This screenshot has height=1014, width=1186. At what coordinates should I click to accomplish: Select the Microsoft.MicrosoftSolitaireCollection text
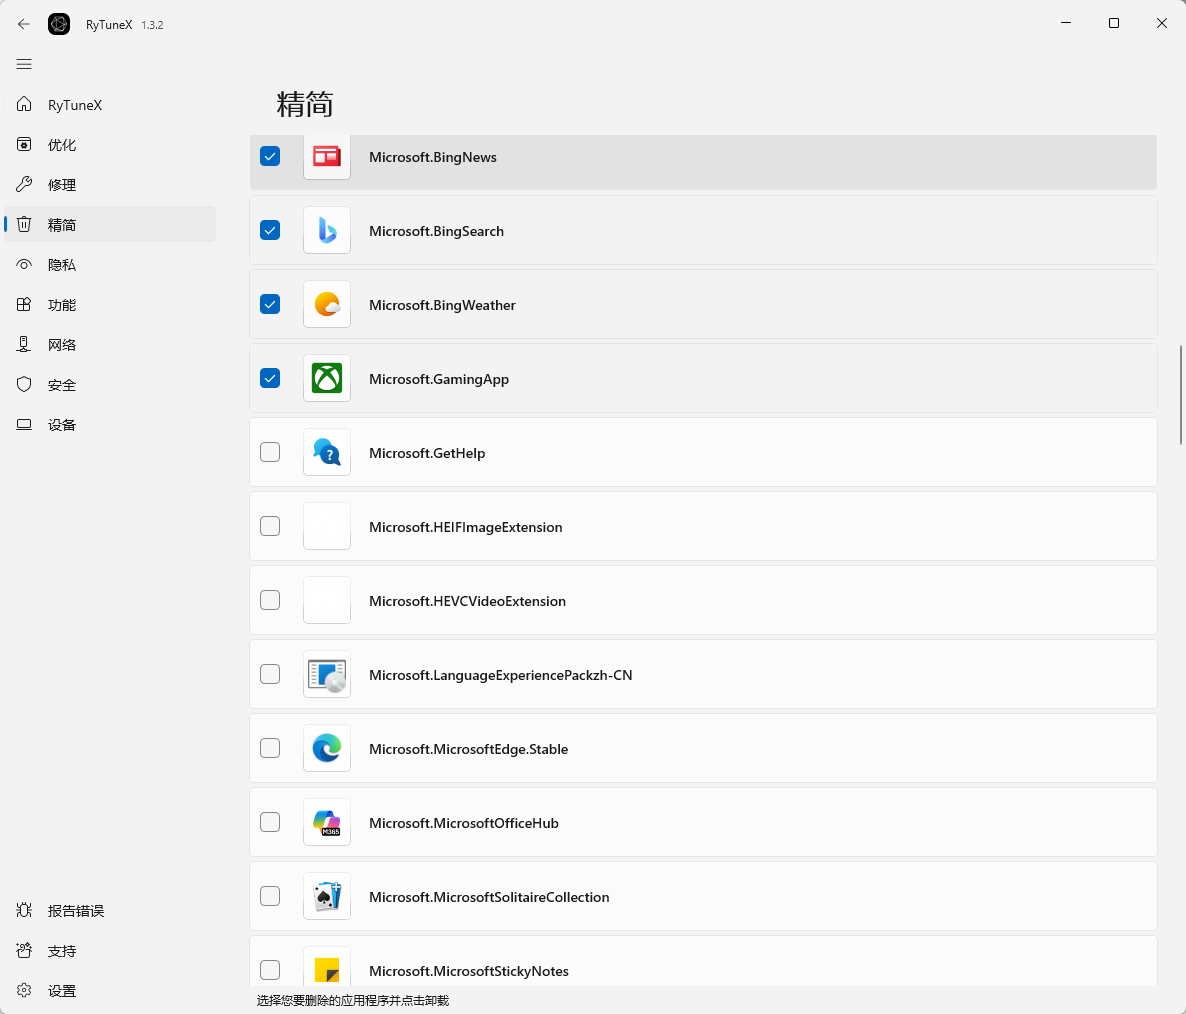pos(489,898)
